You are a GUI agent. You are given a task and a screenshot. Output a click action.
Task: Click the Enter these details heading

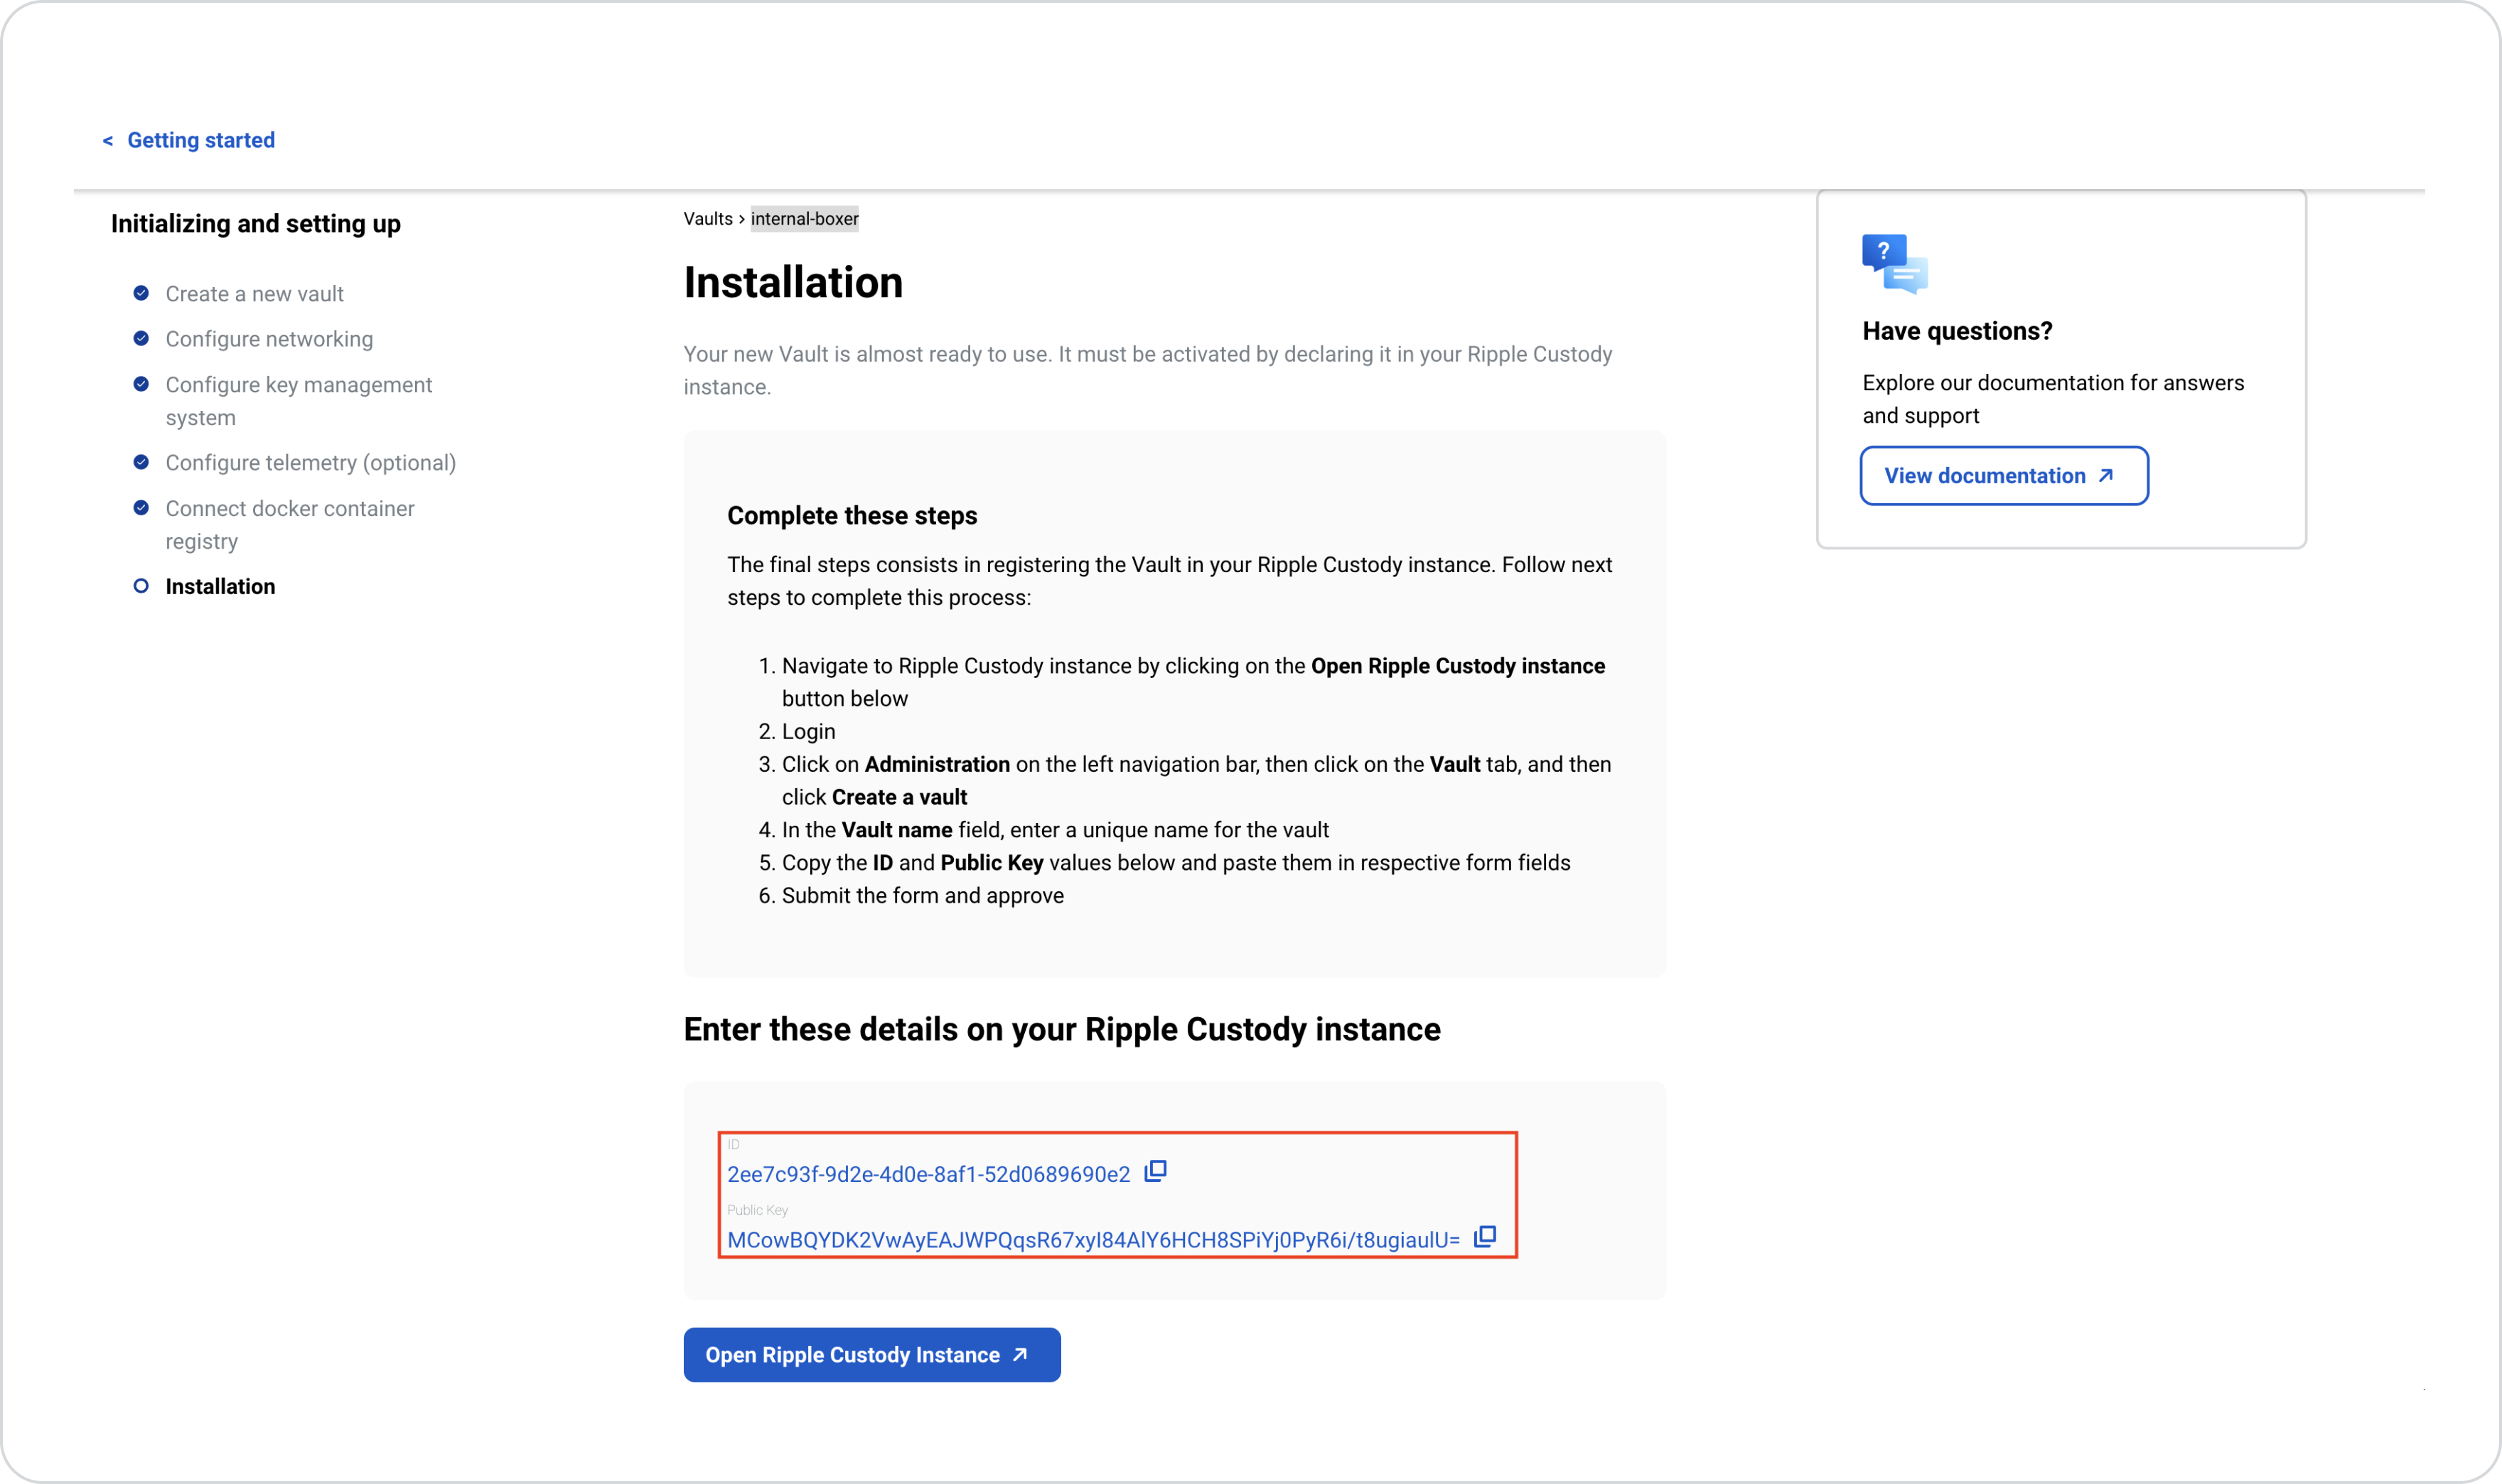1062,1030
